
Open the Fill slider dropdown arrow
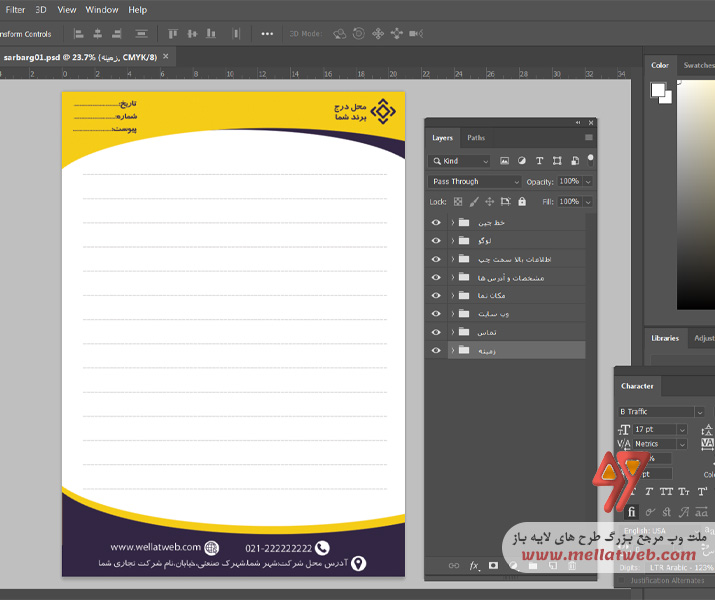point(588,202)
